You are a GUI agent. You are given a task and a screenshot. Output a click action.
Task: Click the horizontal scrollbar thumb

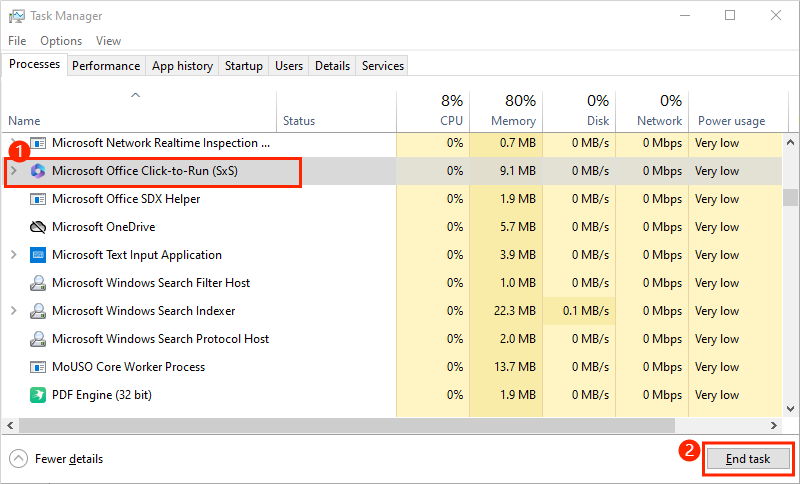point(347,425)
